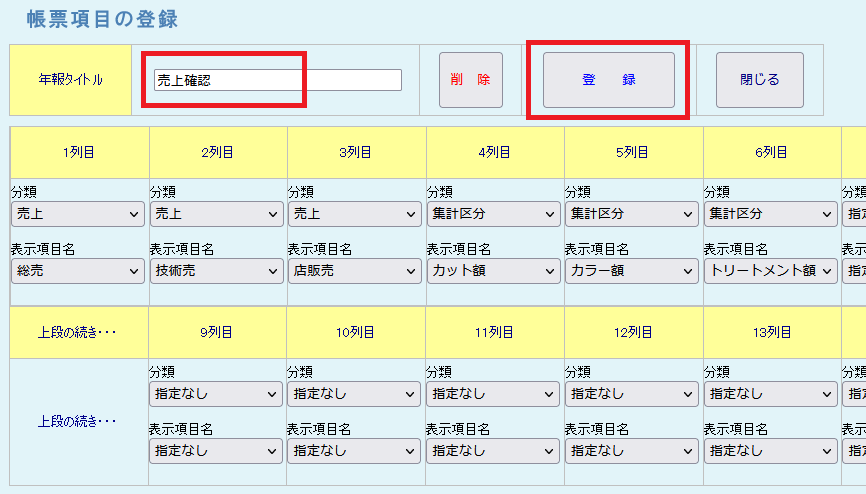The image size is (866, 494).
Task: Open the 分類 dropdown under 13列目
Action: tap(771, 394)
